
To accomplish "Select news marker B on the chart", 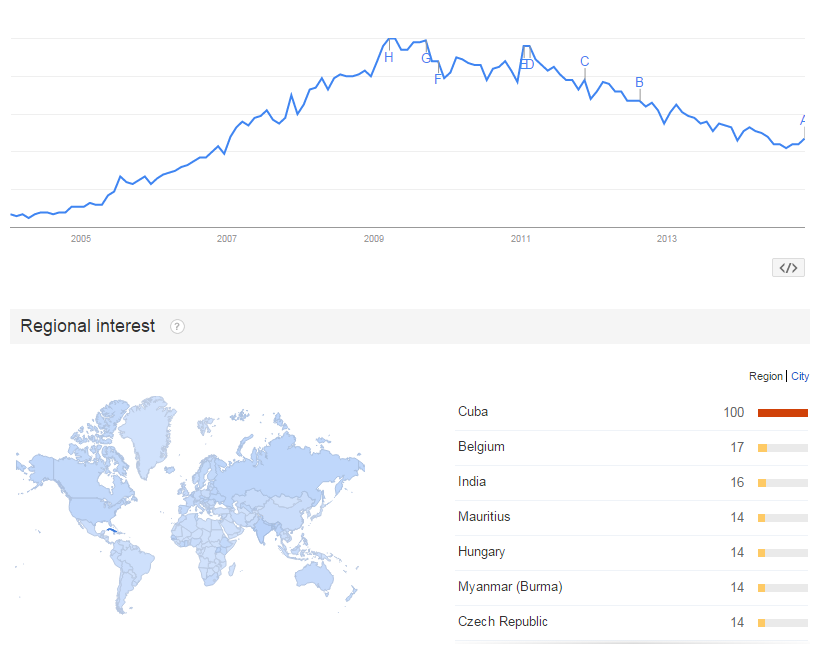I will pyautogui.click(x=639, y=82).
